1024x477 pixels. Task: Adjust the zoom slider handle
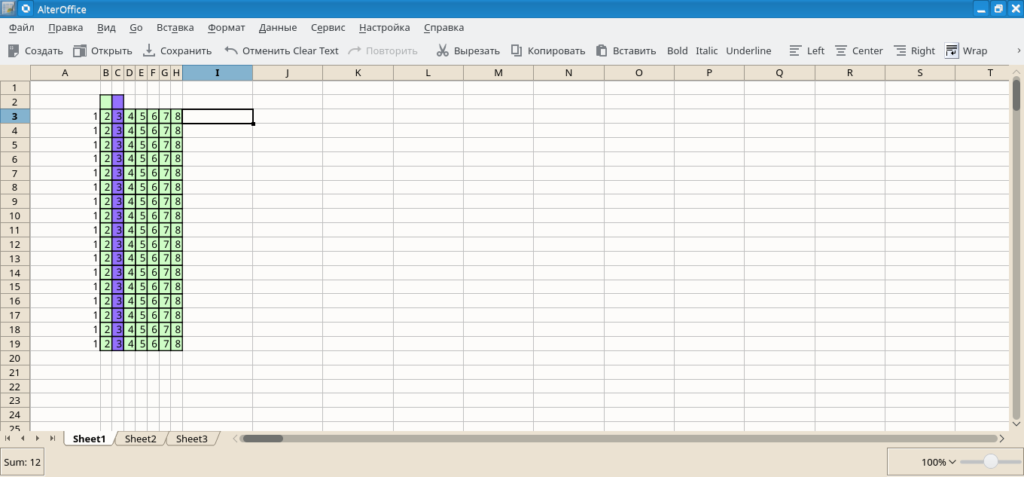click(990, 462)
